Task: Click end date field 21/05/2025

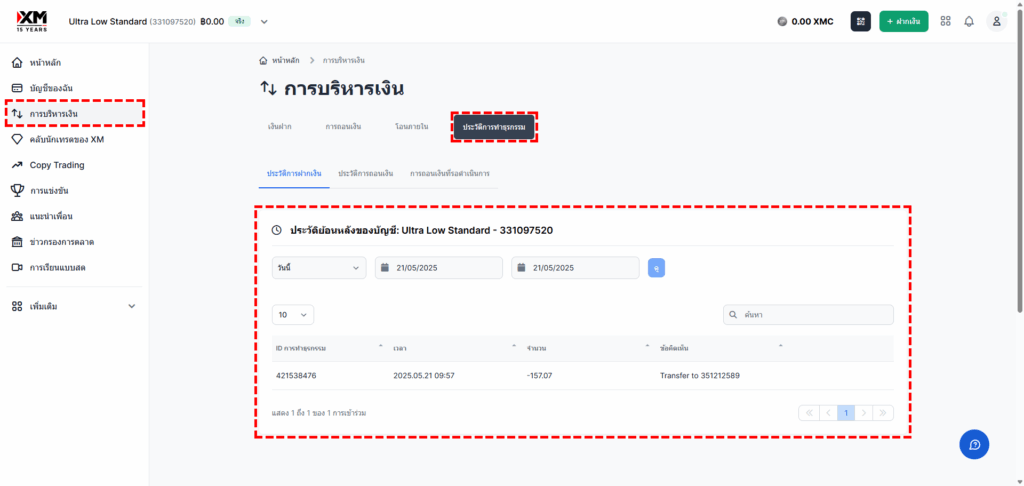Action: 575,268
